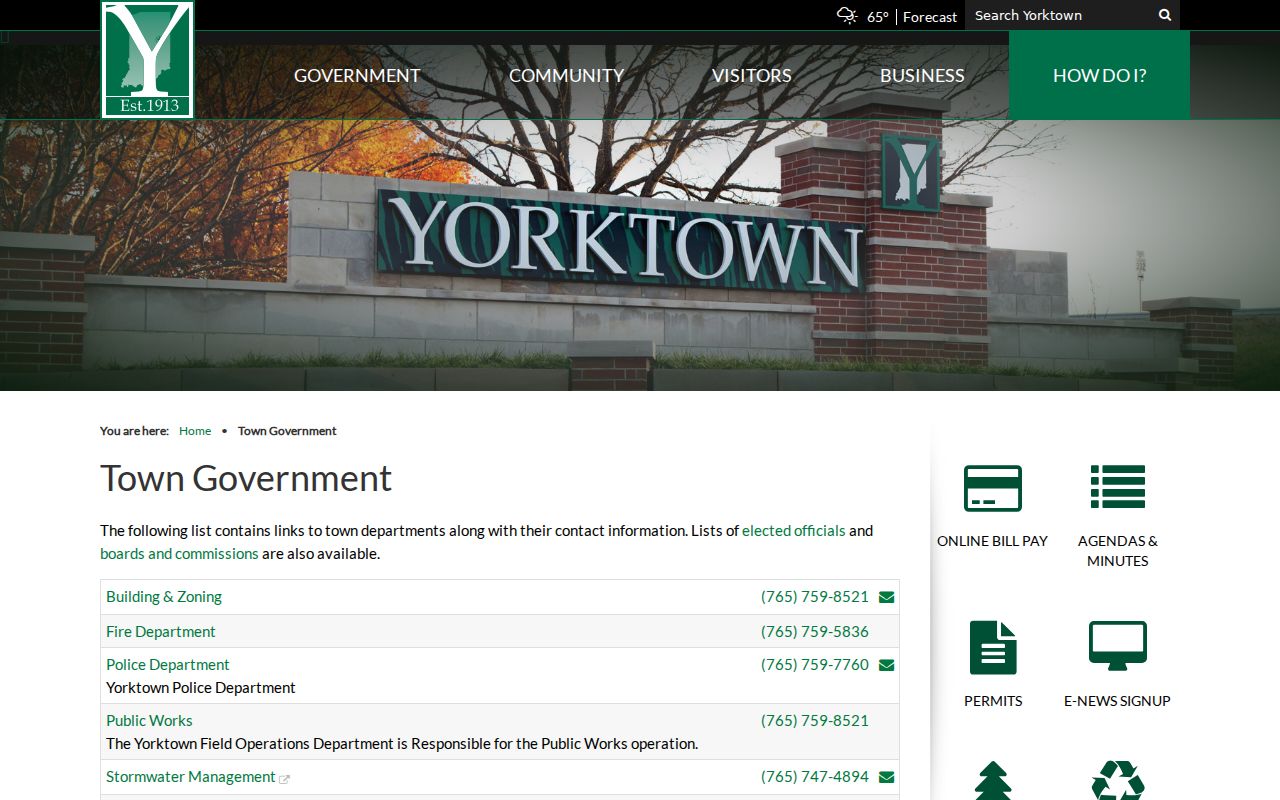Click Agendas & Minutes label text
This screenshot has height=800, width=1280.
tap(1118, 551)
